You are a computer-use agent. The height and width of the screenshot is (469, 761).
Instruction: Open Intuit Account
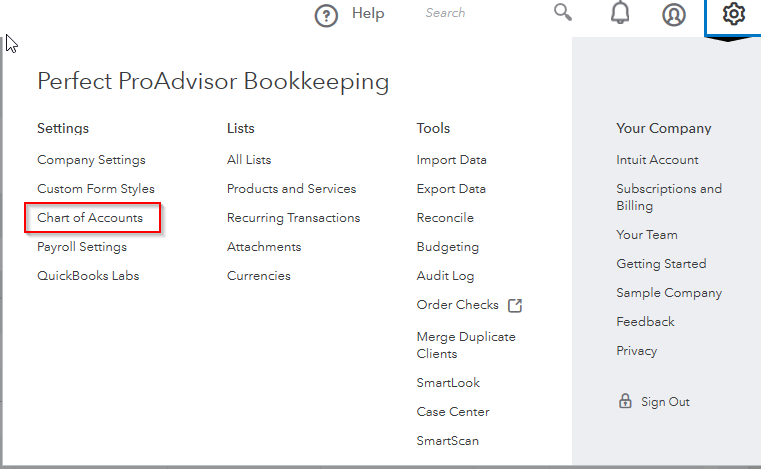[x=657, y=160]
